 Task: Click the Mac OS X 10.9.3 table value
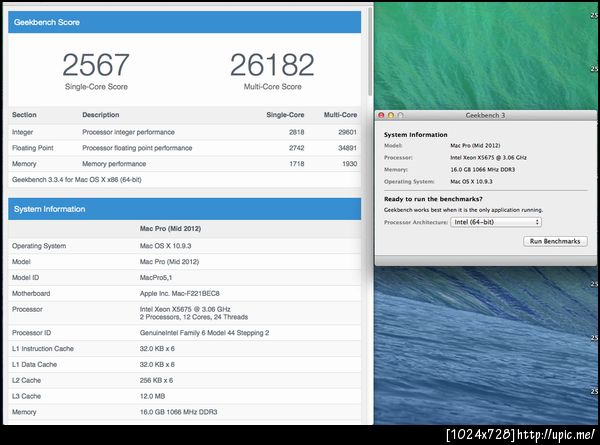click(x=165, y=246)
